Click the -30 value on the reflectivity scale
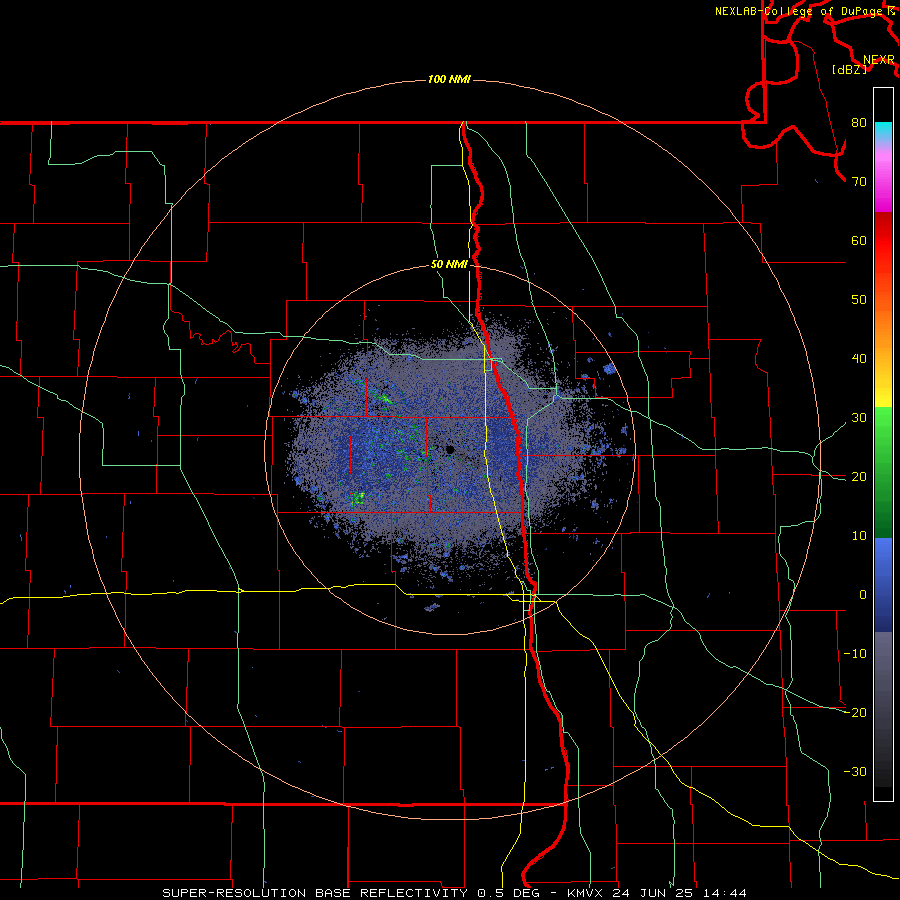This screenshot has width=900, height=900. coord(855,772)
